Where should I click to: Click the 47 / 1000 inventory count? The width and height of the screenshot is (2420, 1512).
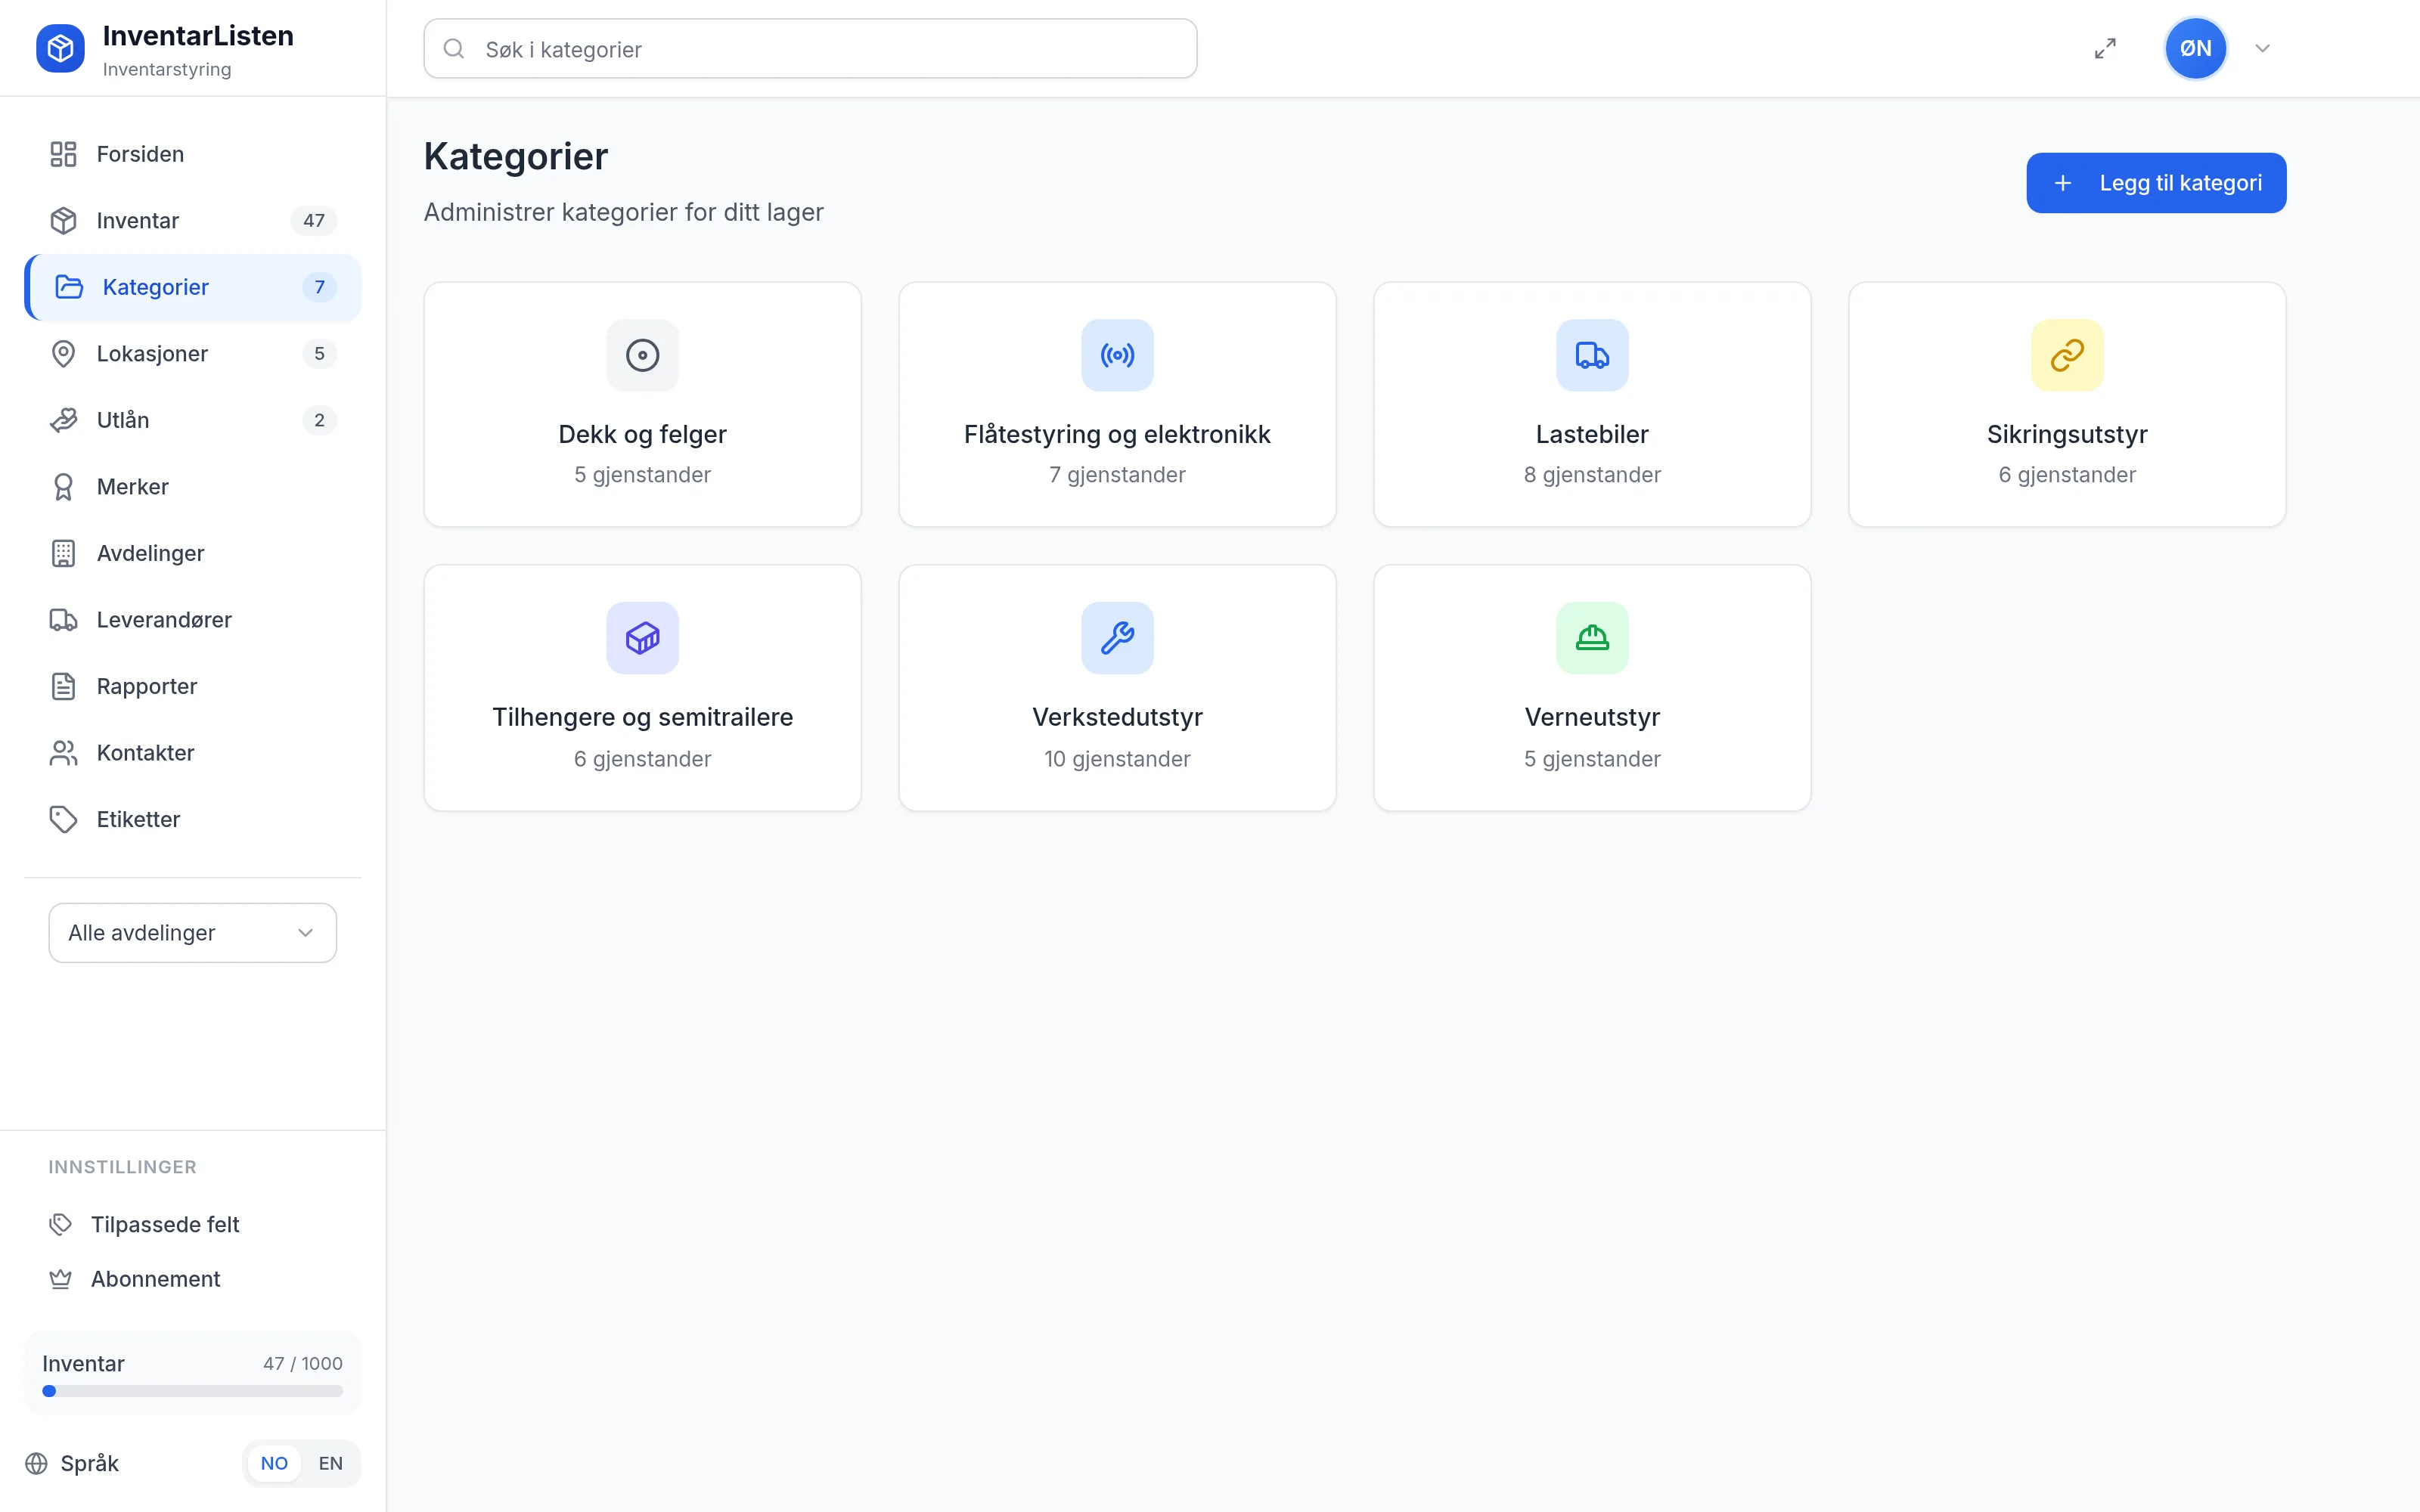(x=303, y=1363)
